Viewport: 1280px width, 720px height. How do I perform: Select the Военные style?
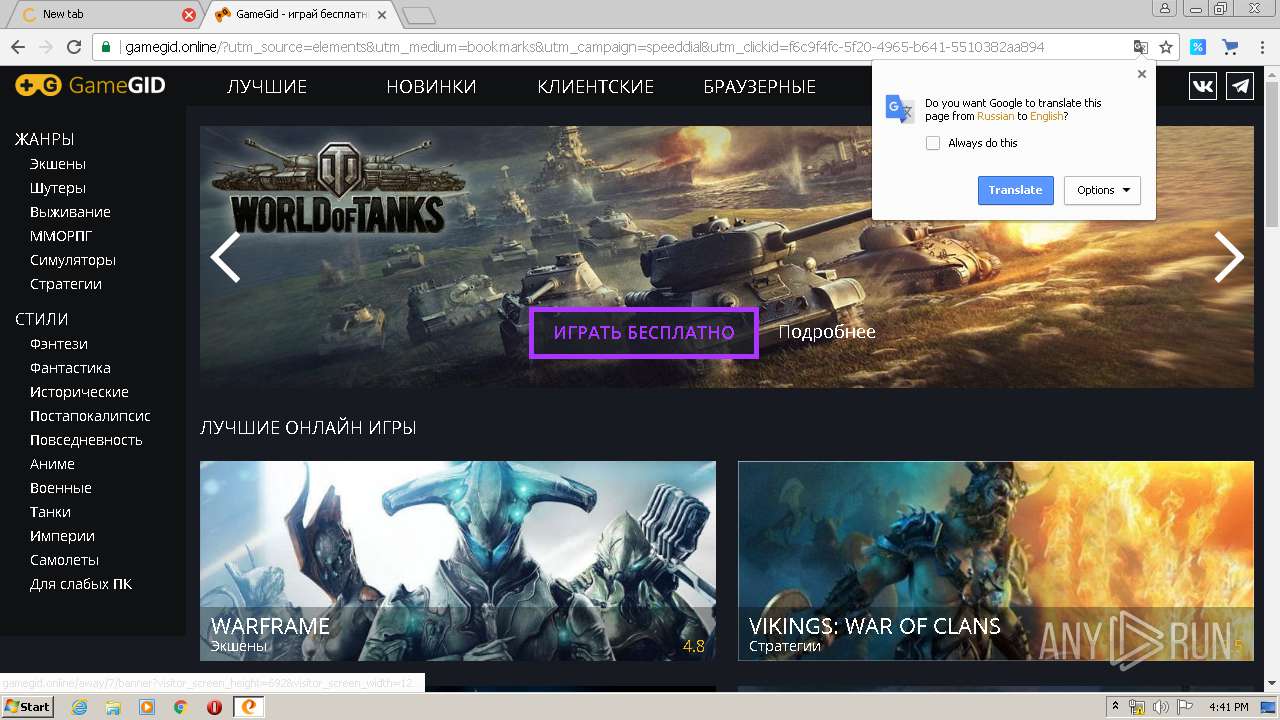tap(61, 488)
